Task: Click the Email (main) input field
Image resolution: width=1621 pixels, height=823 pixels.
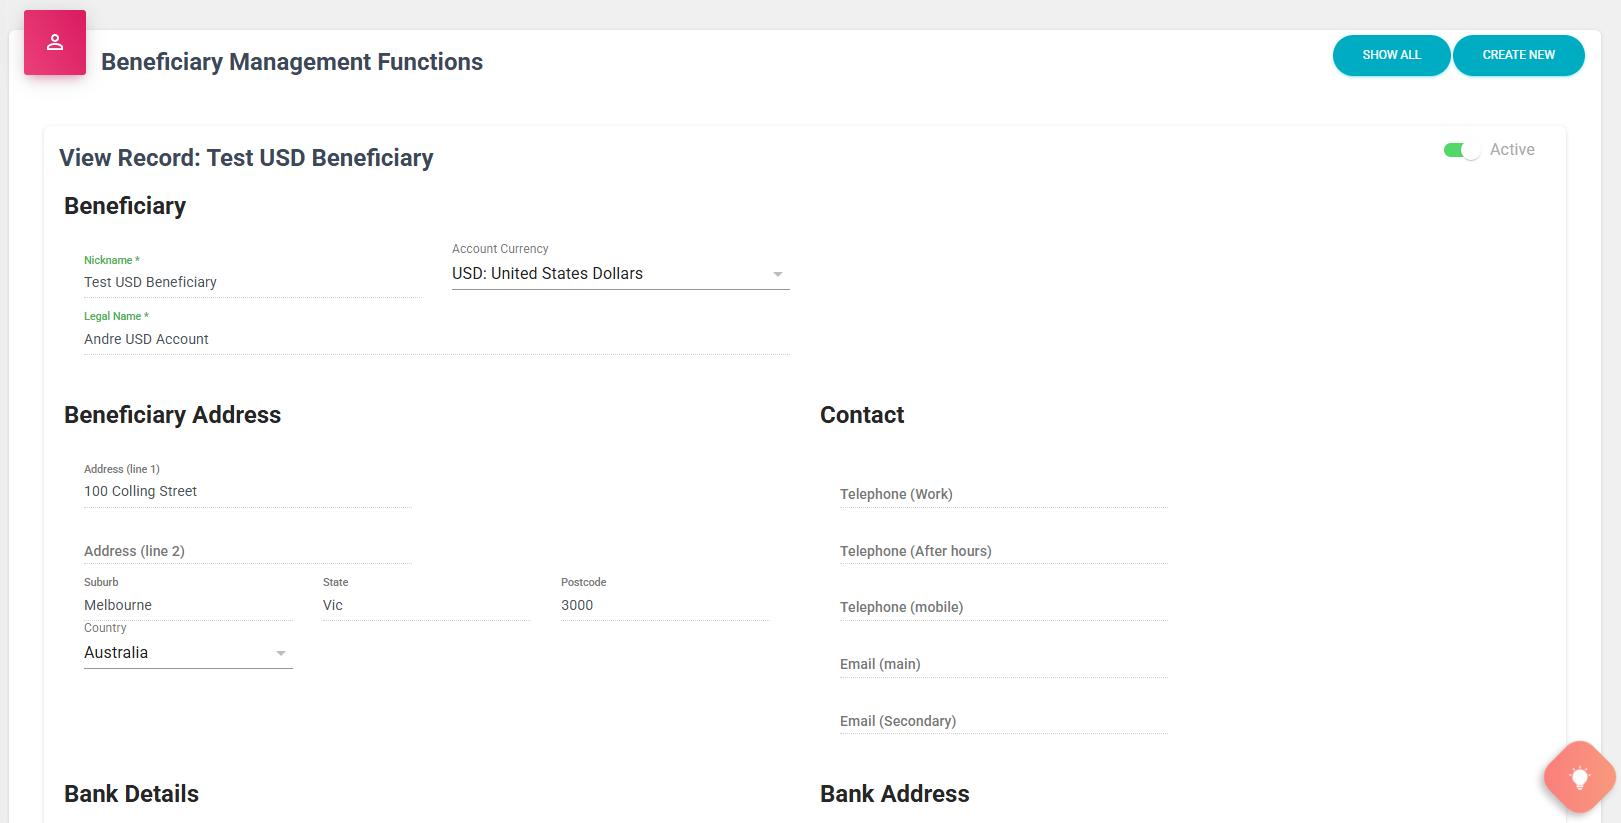Action: click(1003, 665)
